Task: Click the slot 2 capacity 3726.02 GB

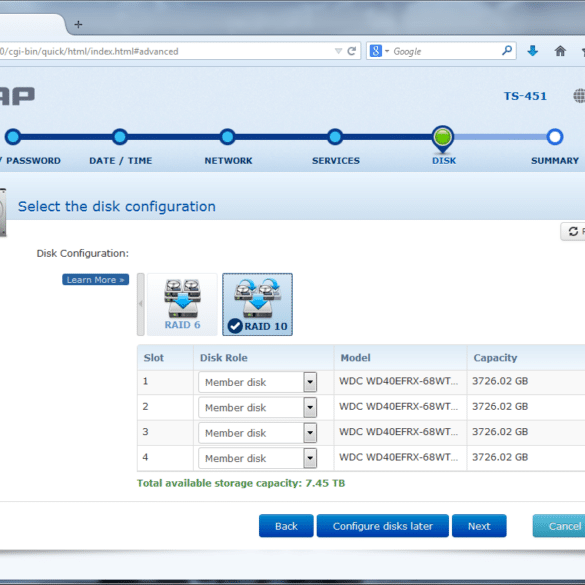Action: click(x=500, y=406)
